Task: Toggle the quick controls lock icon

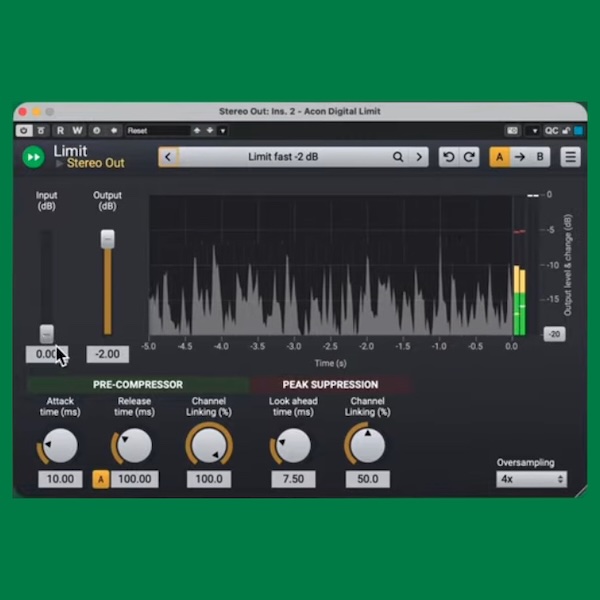Action: click(x=566, y=131)
